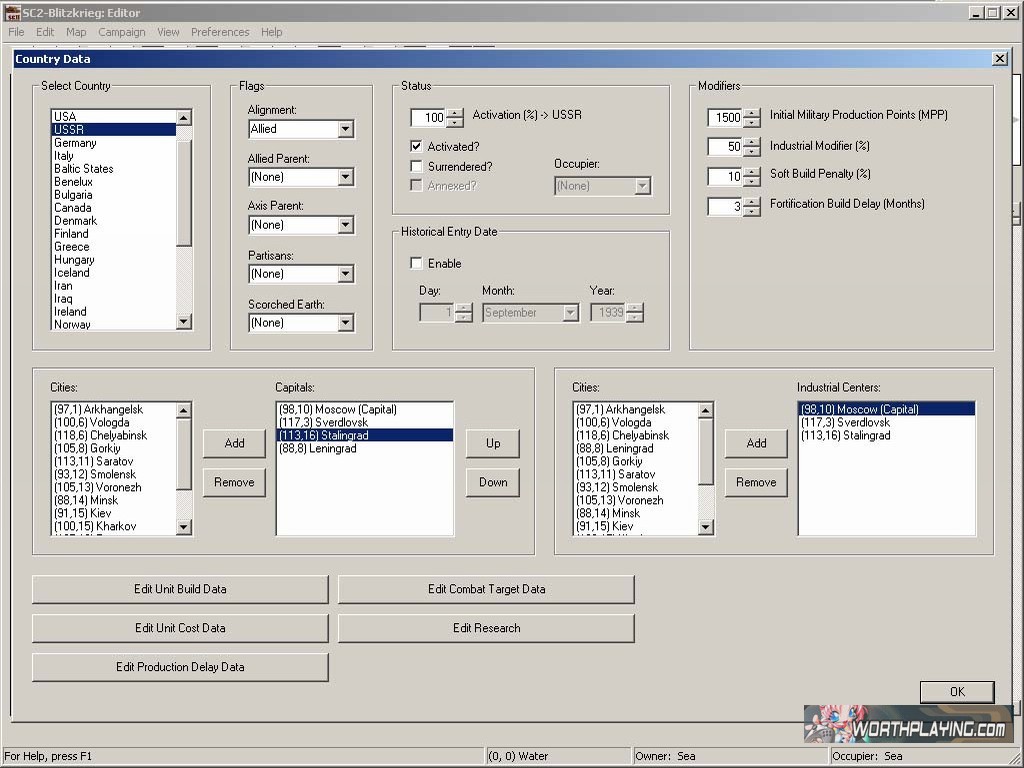Expand the Scorched Earth dropdown

pos(345,323)
